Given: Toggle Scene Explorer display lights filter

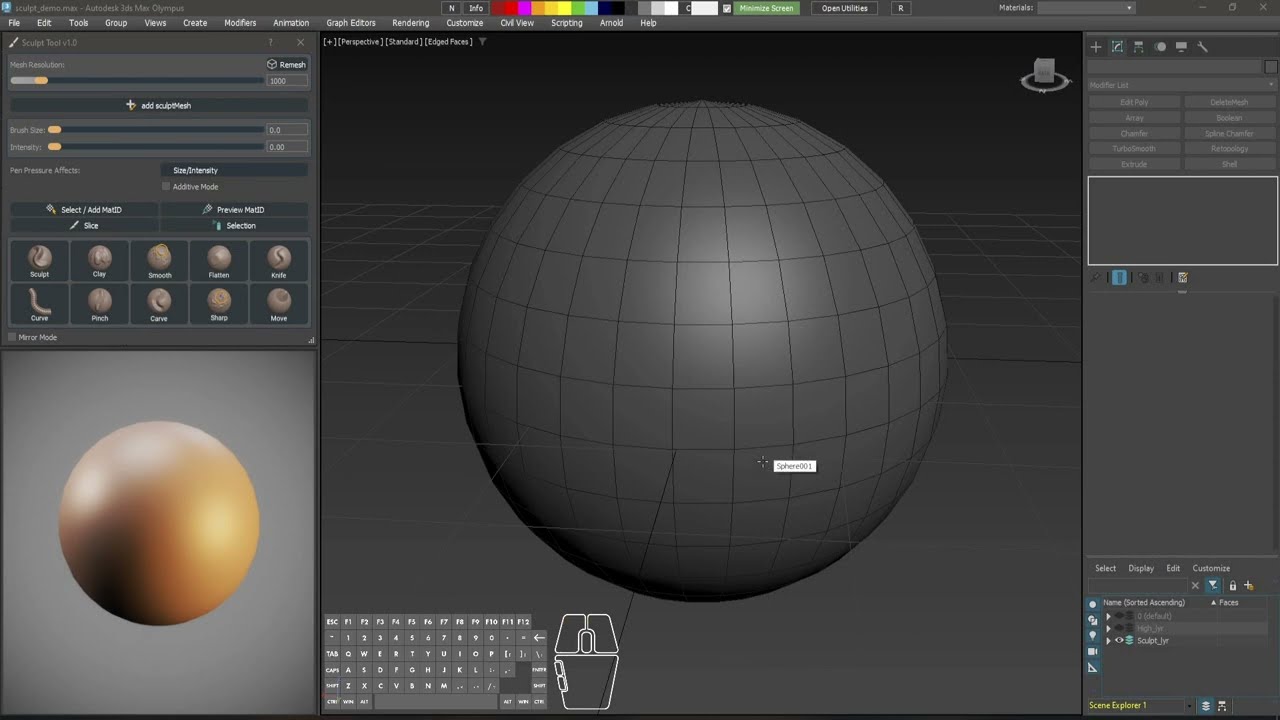Looking at the screenshot, I should point(1092,636).
